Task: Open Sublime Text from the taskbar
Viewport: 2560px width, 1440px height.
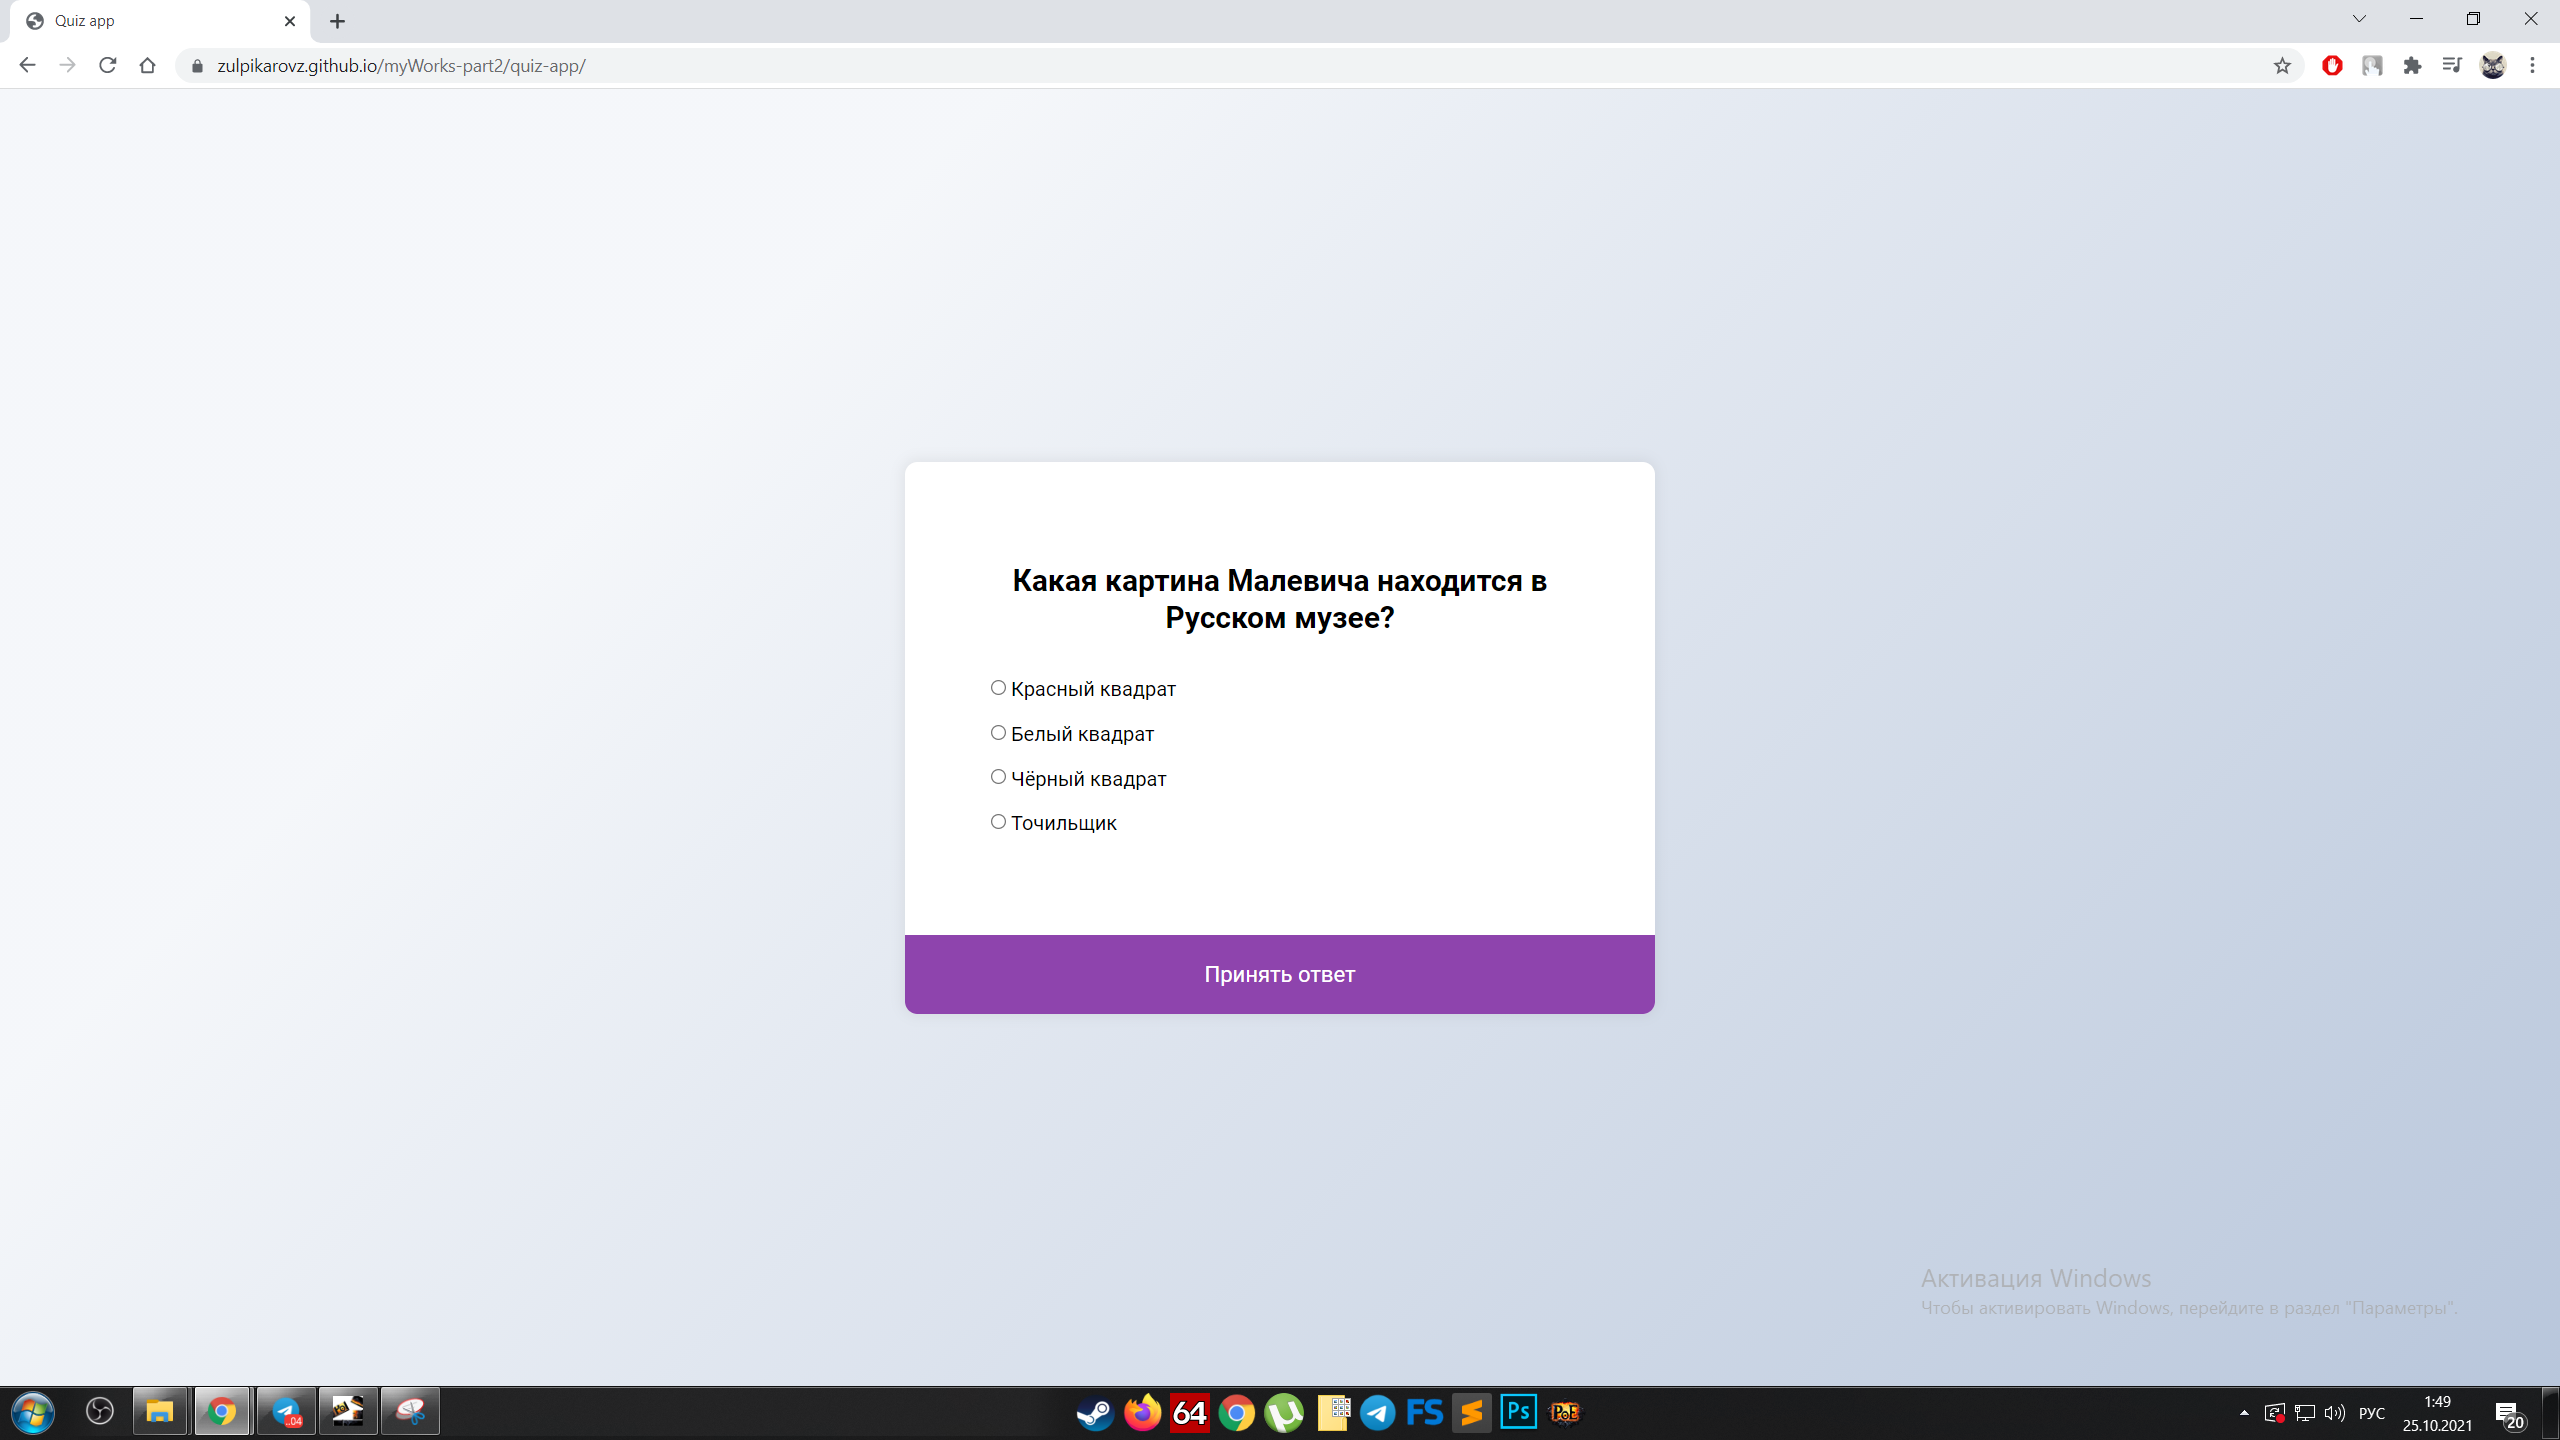Action: pos(1472,1412)
